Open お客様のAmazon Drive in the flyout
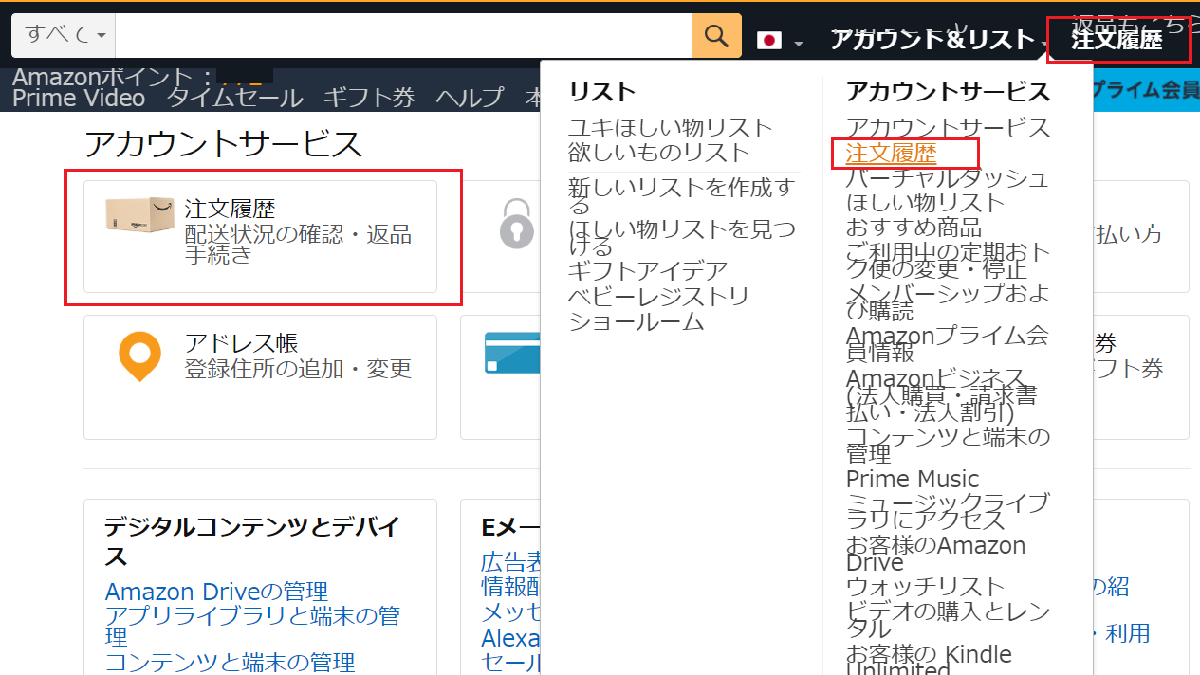Screen dimensions: 1200x675 click(x=936, y=554)
